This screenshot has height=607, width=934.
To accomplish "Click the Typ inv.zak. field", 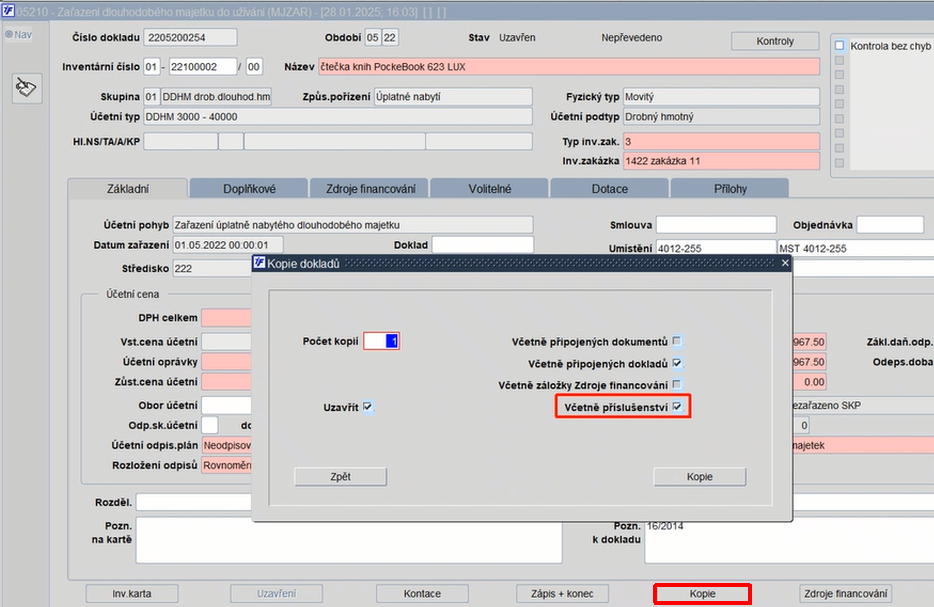I will (721, 141).
